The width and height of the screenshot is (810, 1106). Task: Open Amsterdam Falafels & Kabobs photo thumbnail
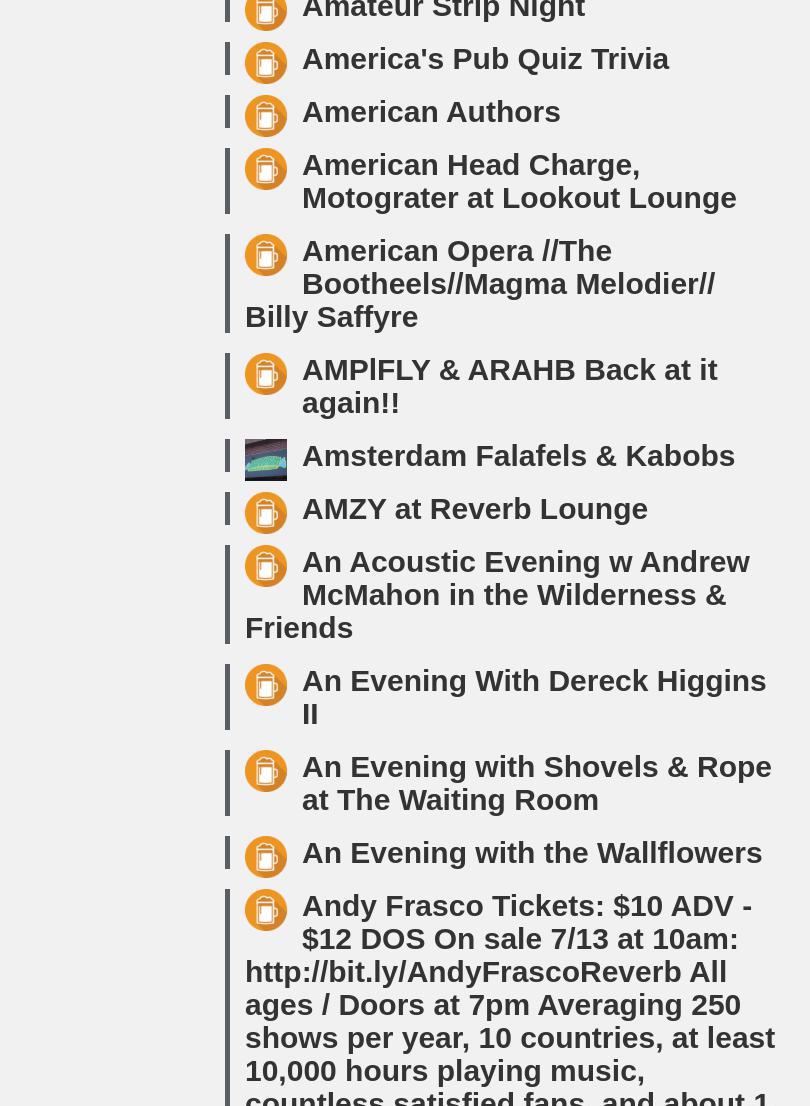(x=266, y=460)
